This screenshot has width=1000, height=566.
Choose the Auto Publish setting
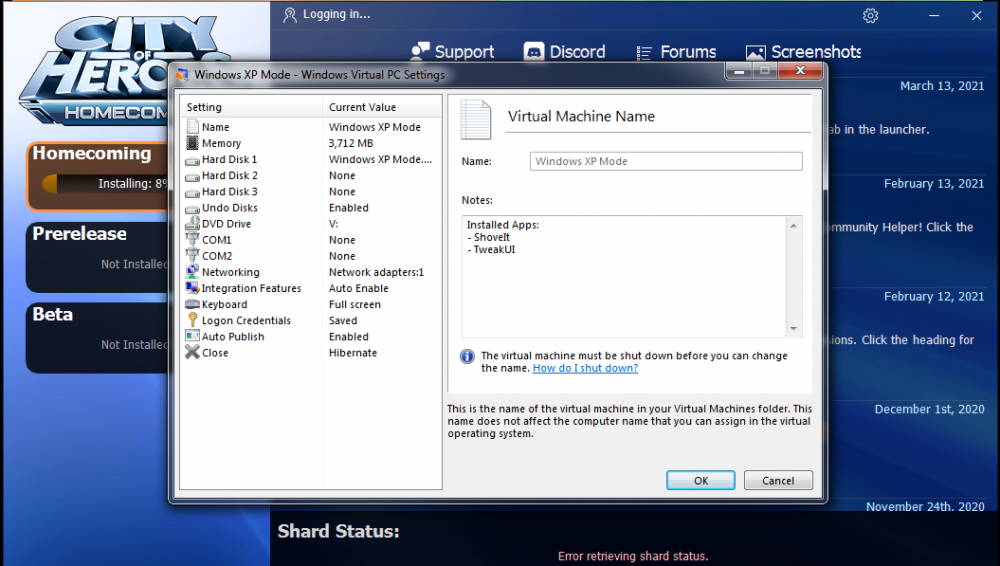tap(233, 337)
